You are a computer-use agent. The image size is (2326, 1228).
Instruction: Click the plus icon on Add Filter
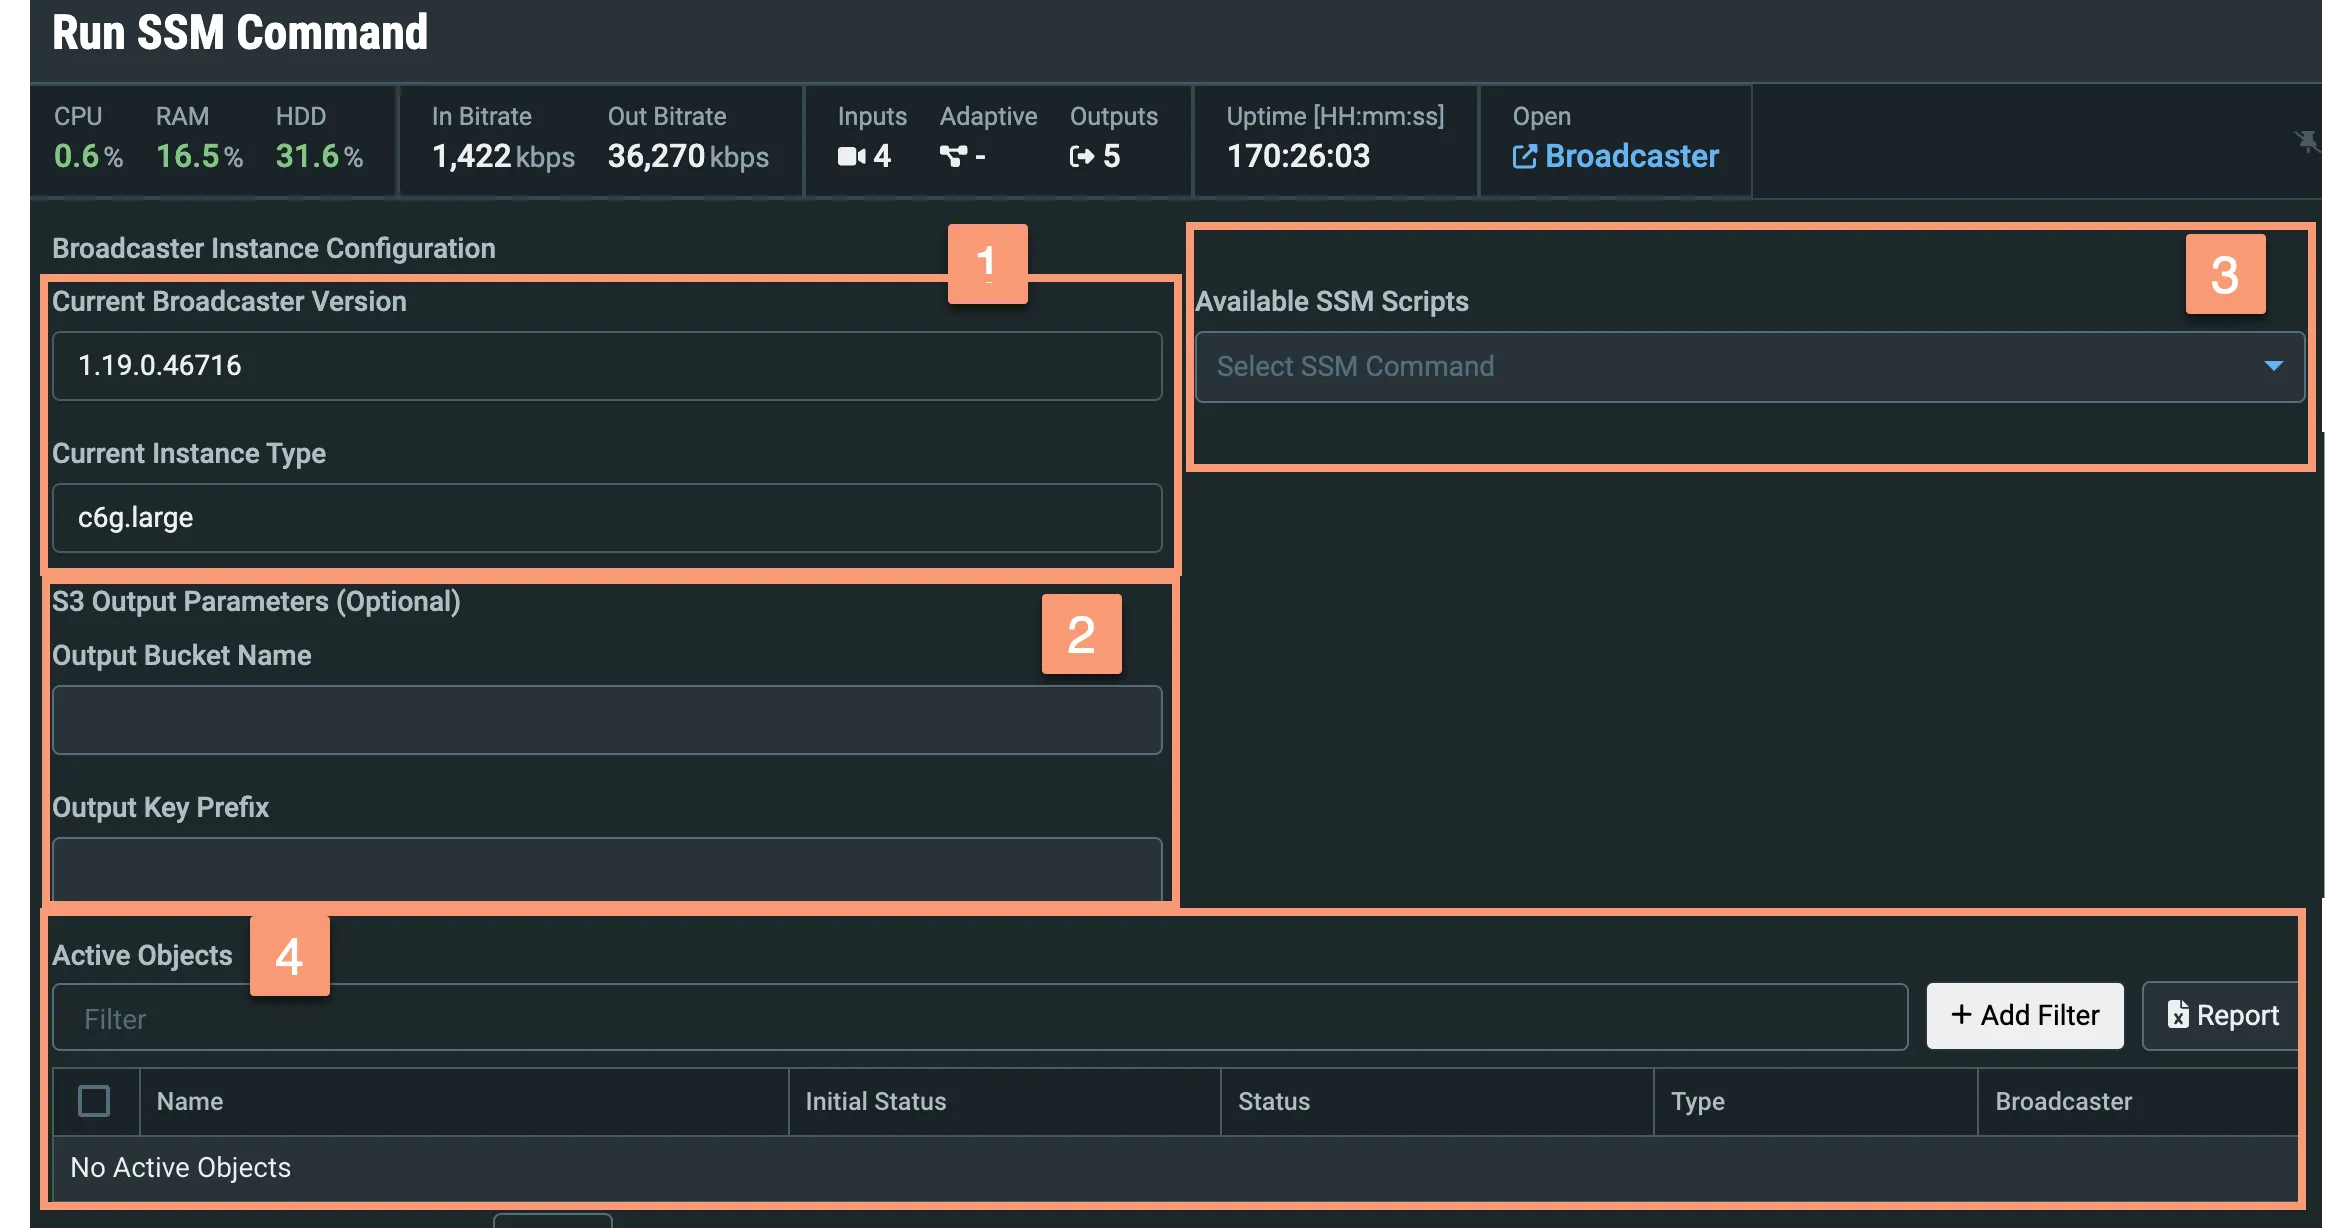pyautogui.click(x=1961, y=1015)
